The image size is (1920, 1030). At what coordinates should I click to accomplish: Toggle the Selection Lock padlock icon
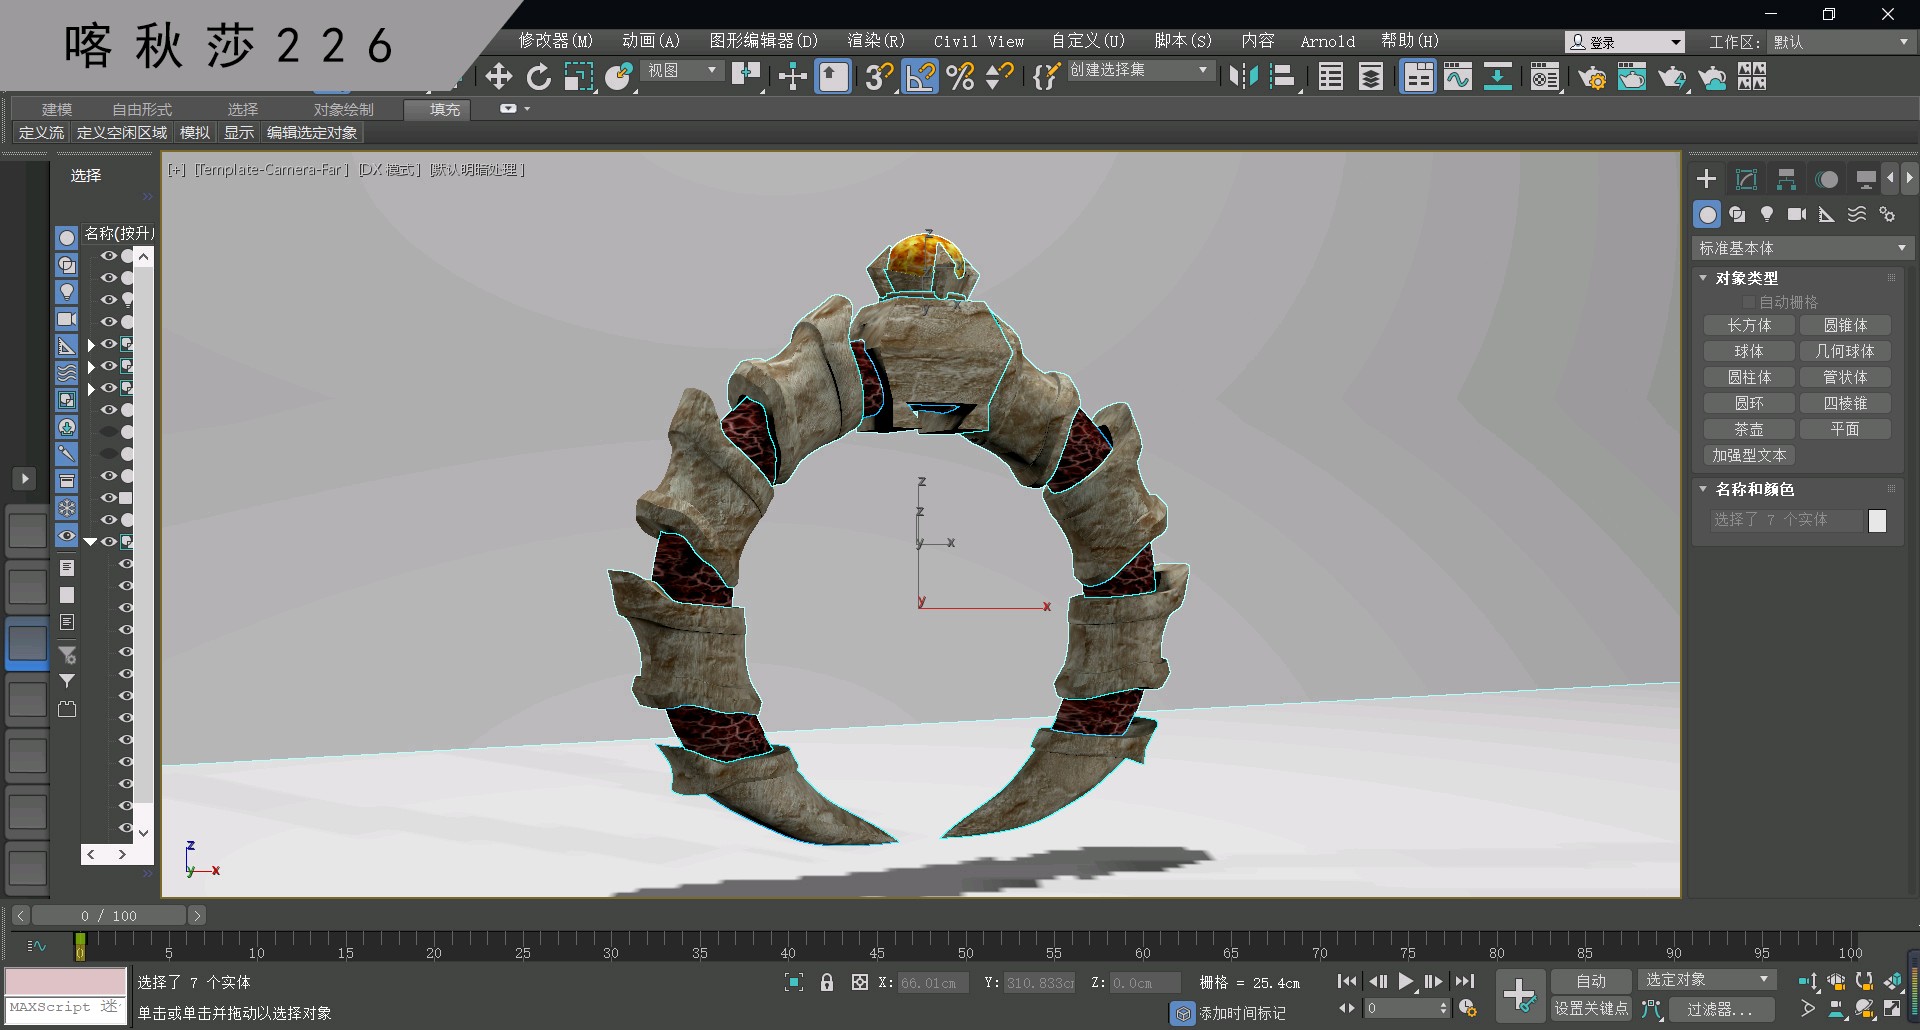click(827, 982)
